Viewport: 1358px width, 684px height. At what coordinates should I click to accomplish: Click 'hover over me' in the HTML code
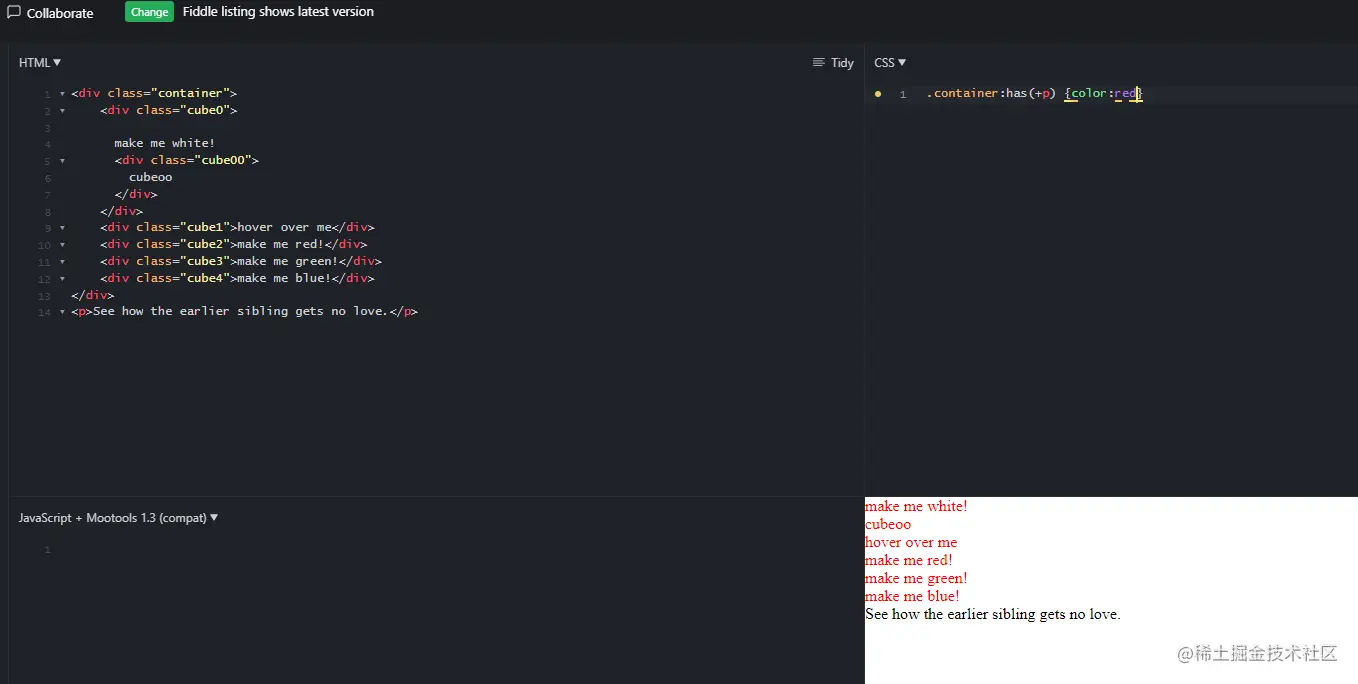[x=284, y=227]
